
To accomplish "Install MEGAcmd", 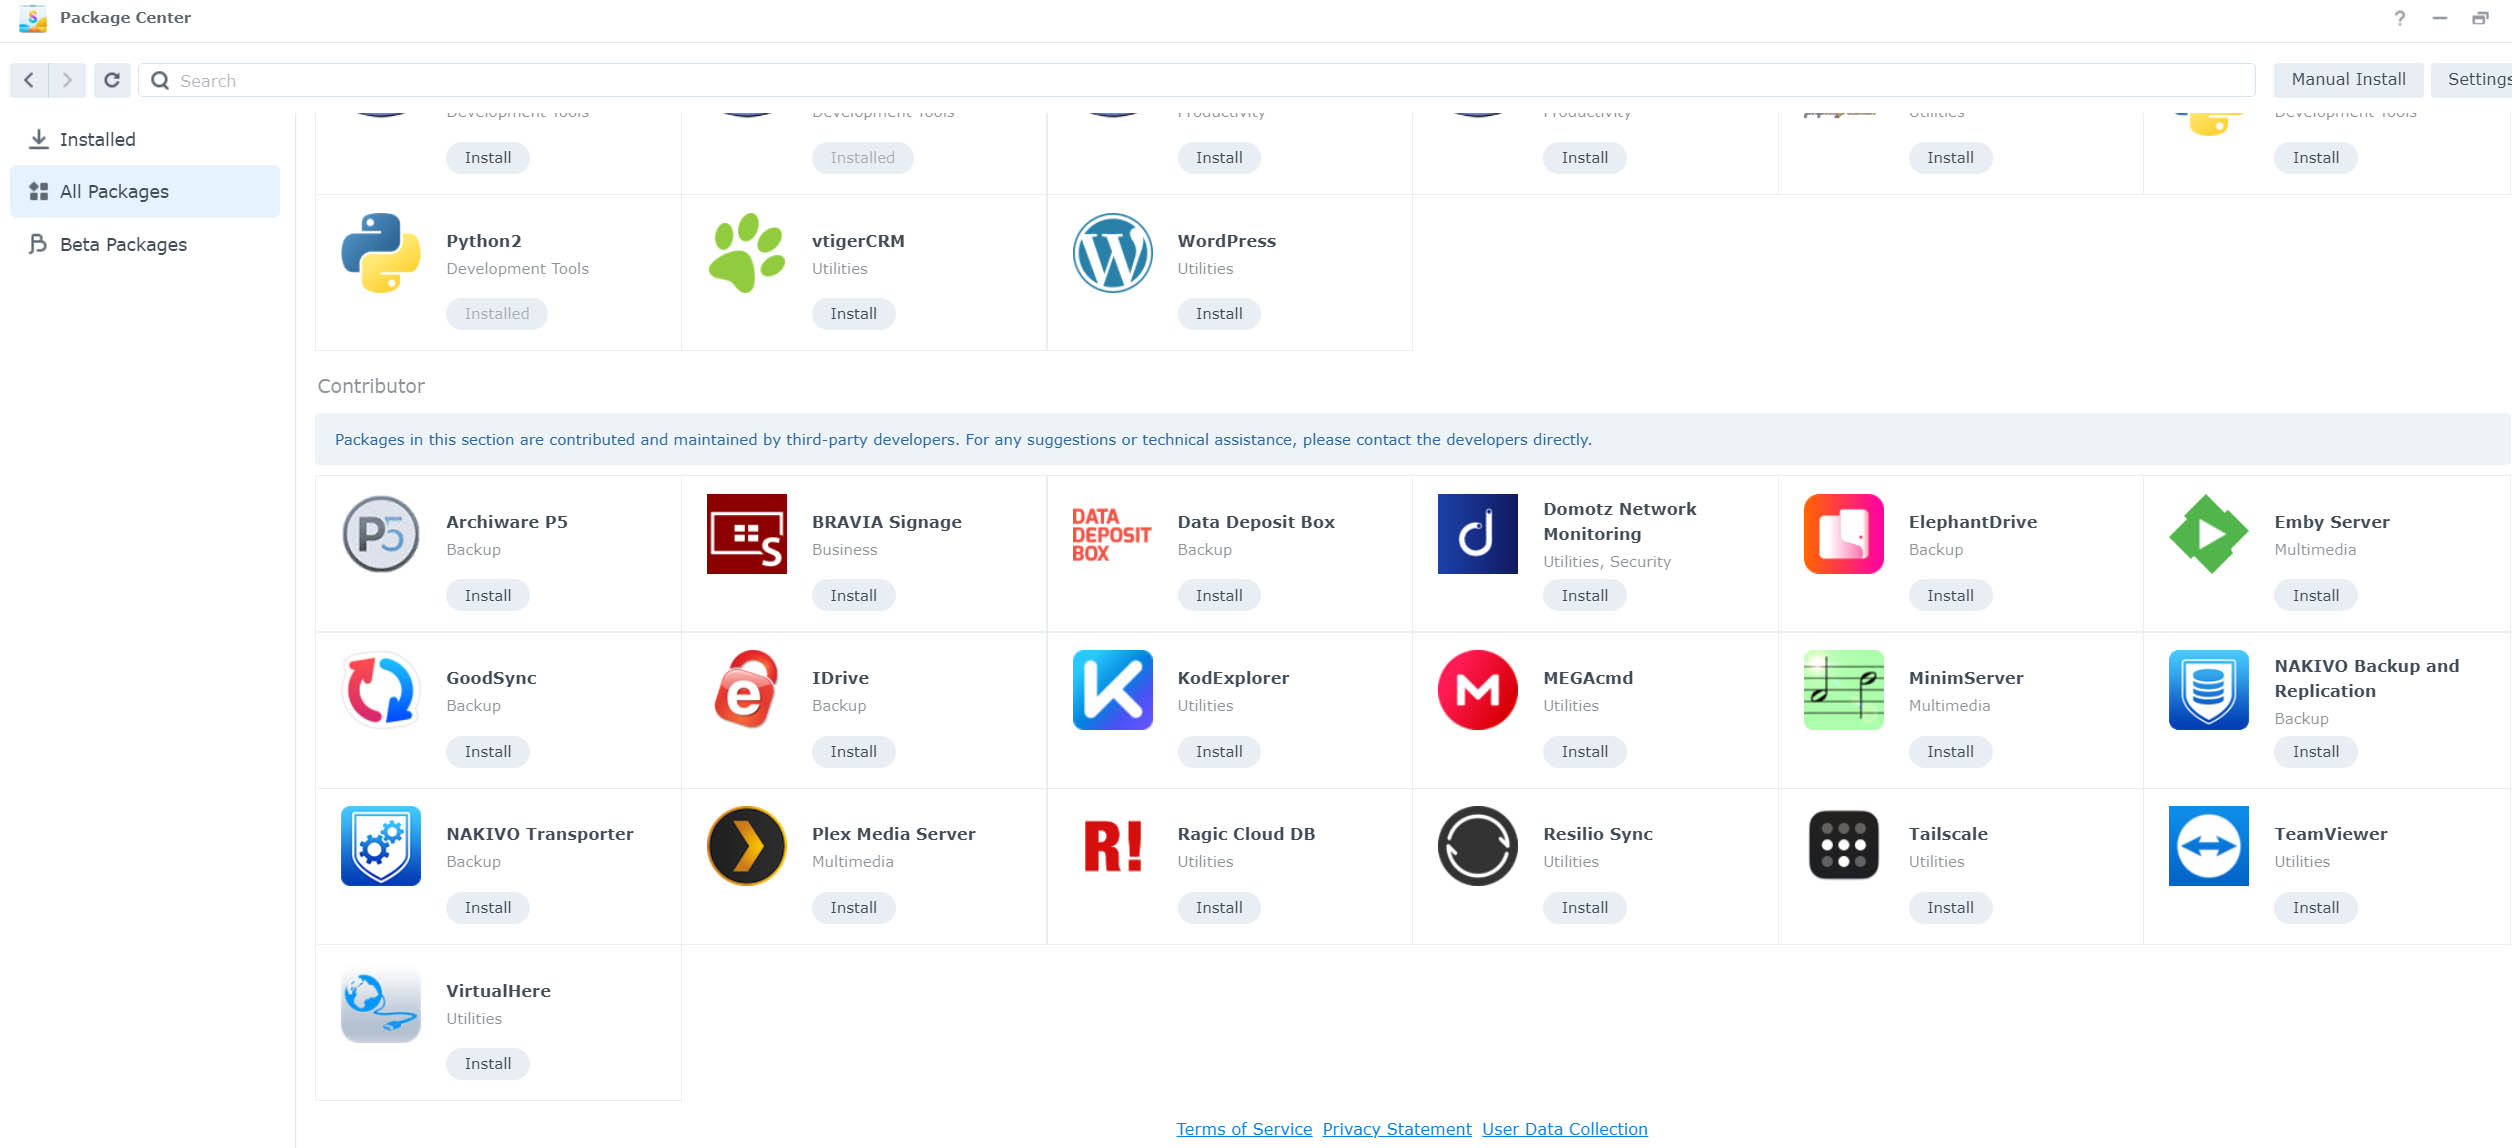I will pos(1585,752).
